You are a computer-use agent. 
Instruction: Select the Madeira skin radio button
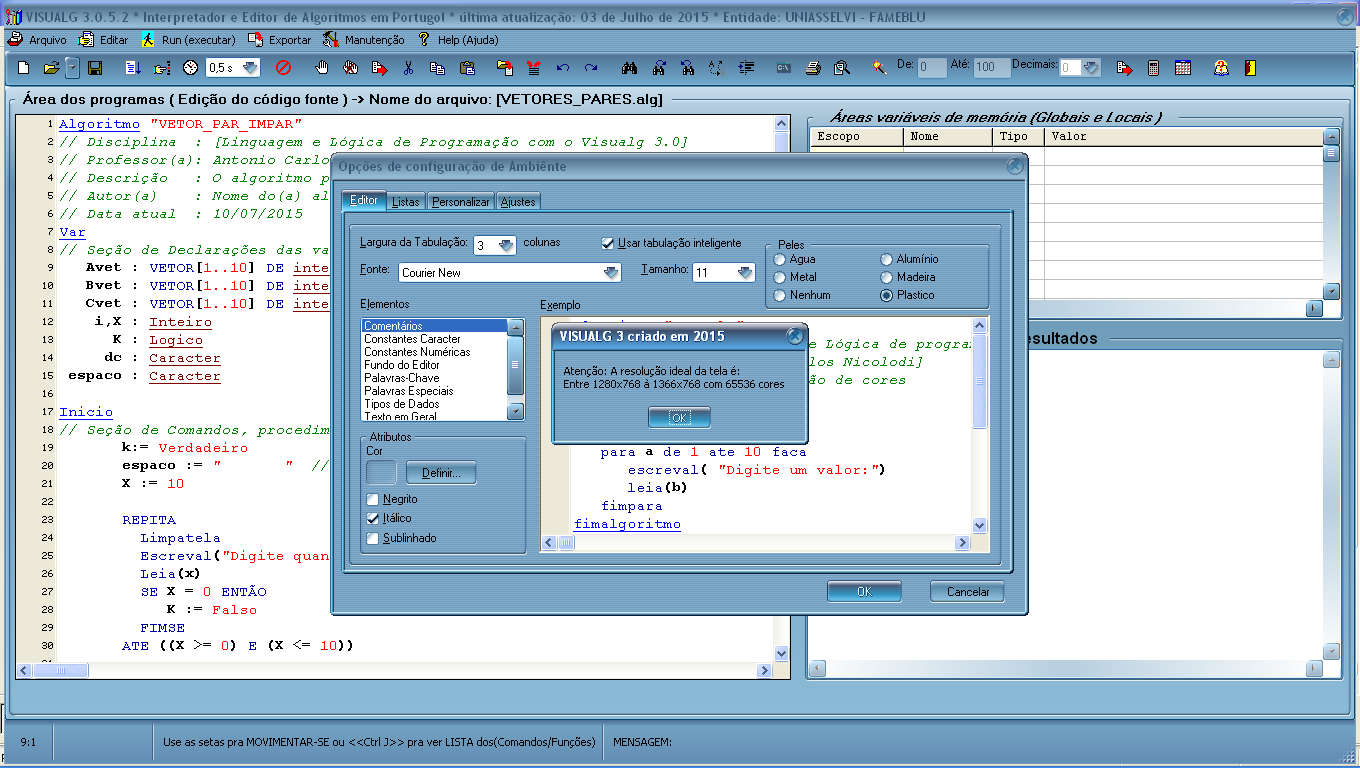pos(886,276)
